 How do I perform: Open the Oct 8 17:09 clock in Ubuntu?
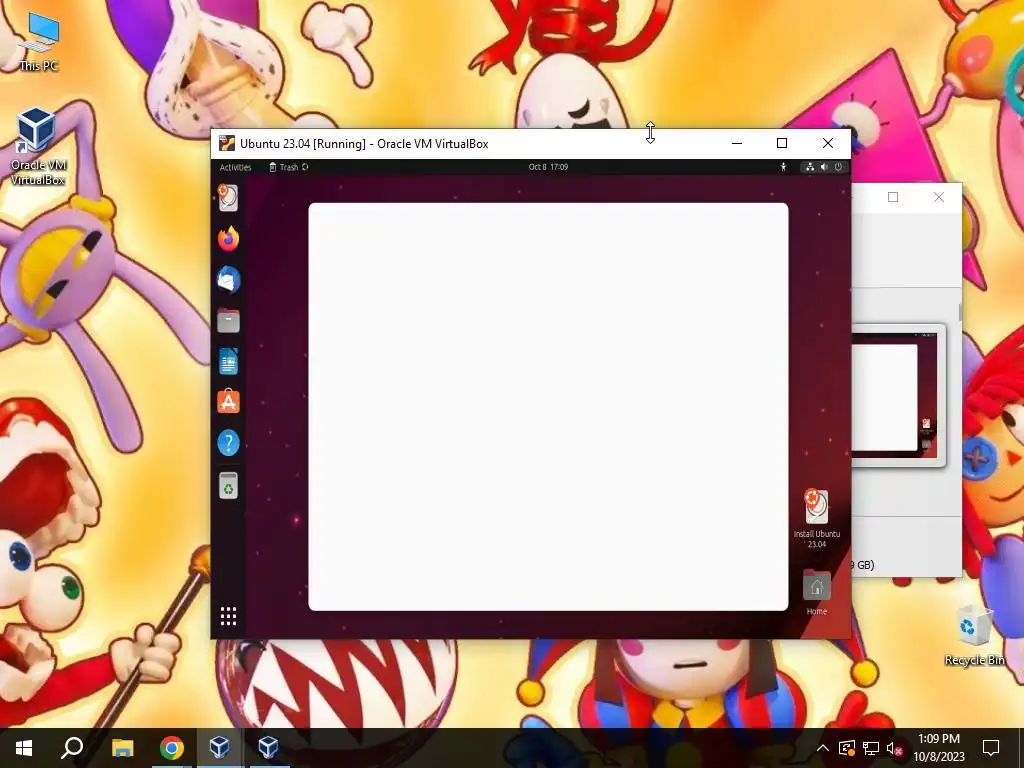(x=548, y=167)
